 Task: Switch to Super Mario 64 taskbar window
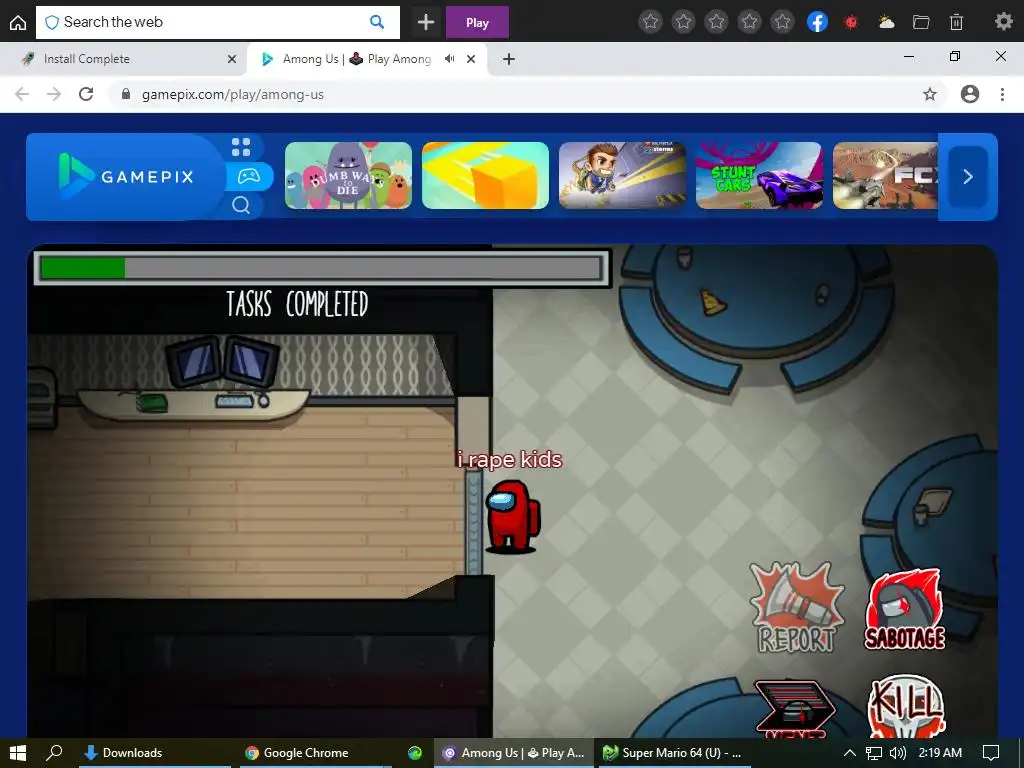click(x=674, y=753)
